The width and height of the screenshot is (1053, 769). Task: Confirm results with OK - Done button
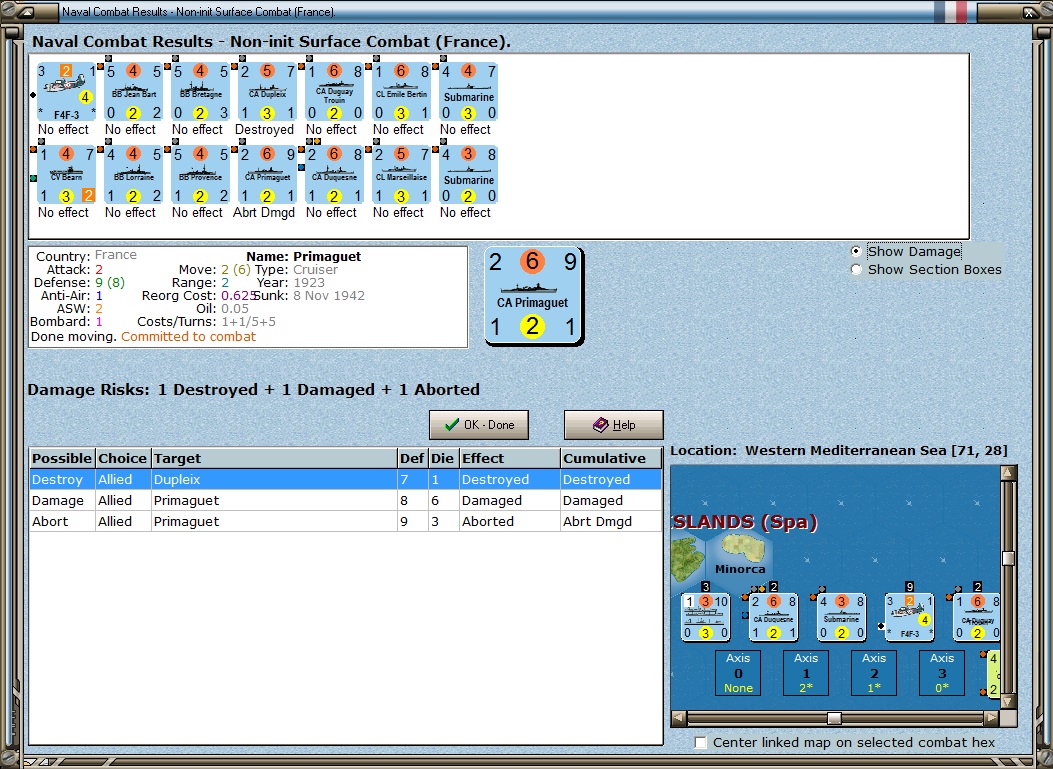tap(479, 424)
